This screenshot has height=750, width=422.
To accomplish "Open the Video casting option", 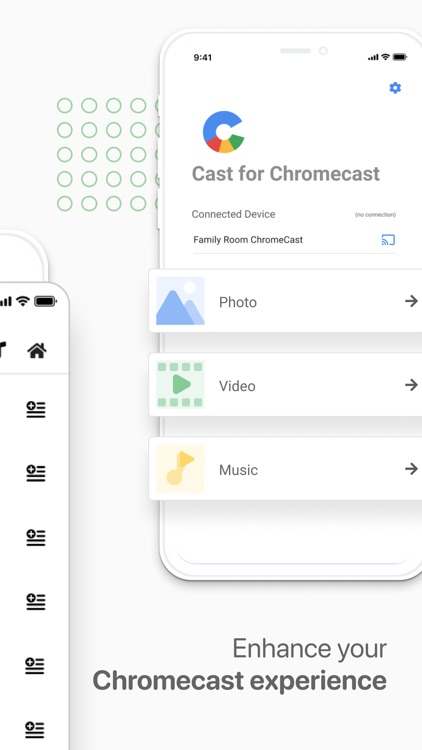I will [285, 385].
